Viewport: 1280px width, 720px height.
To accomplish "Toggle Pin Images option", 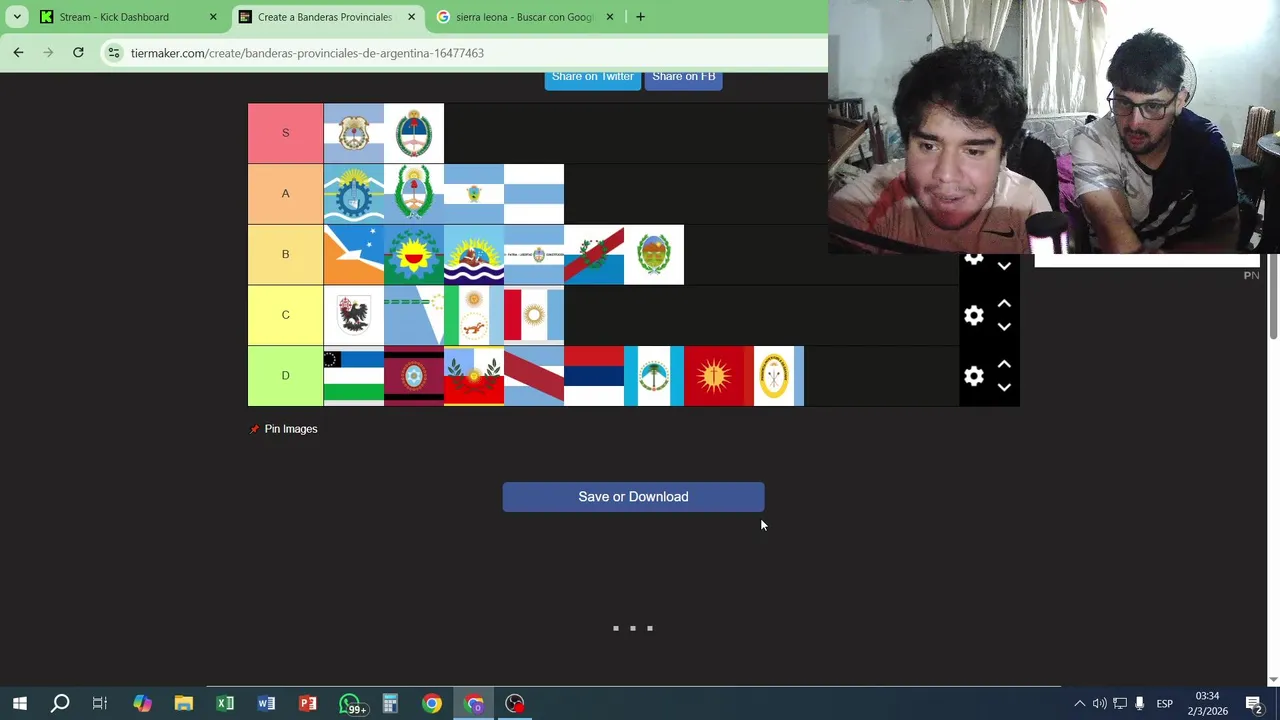I will point(283,429).
